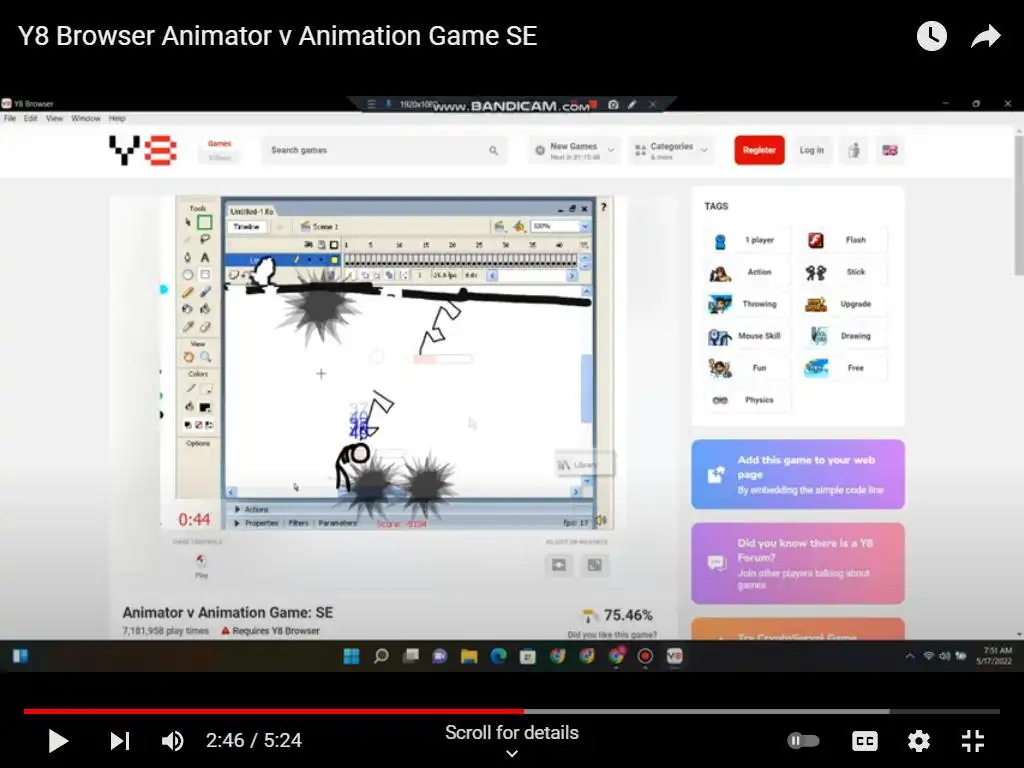Select the text A tool in game
The height and width of the screenshot is (768, 1024).
coord(205,257)
